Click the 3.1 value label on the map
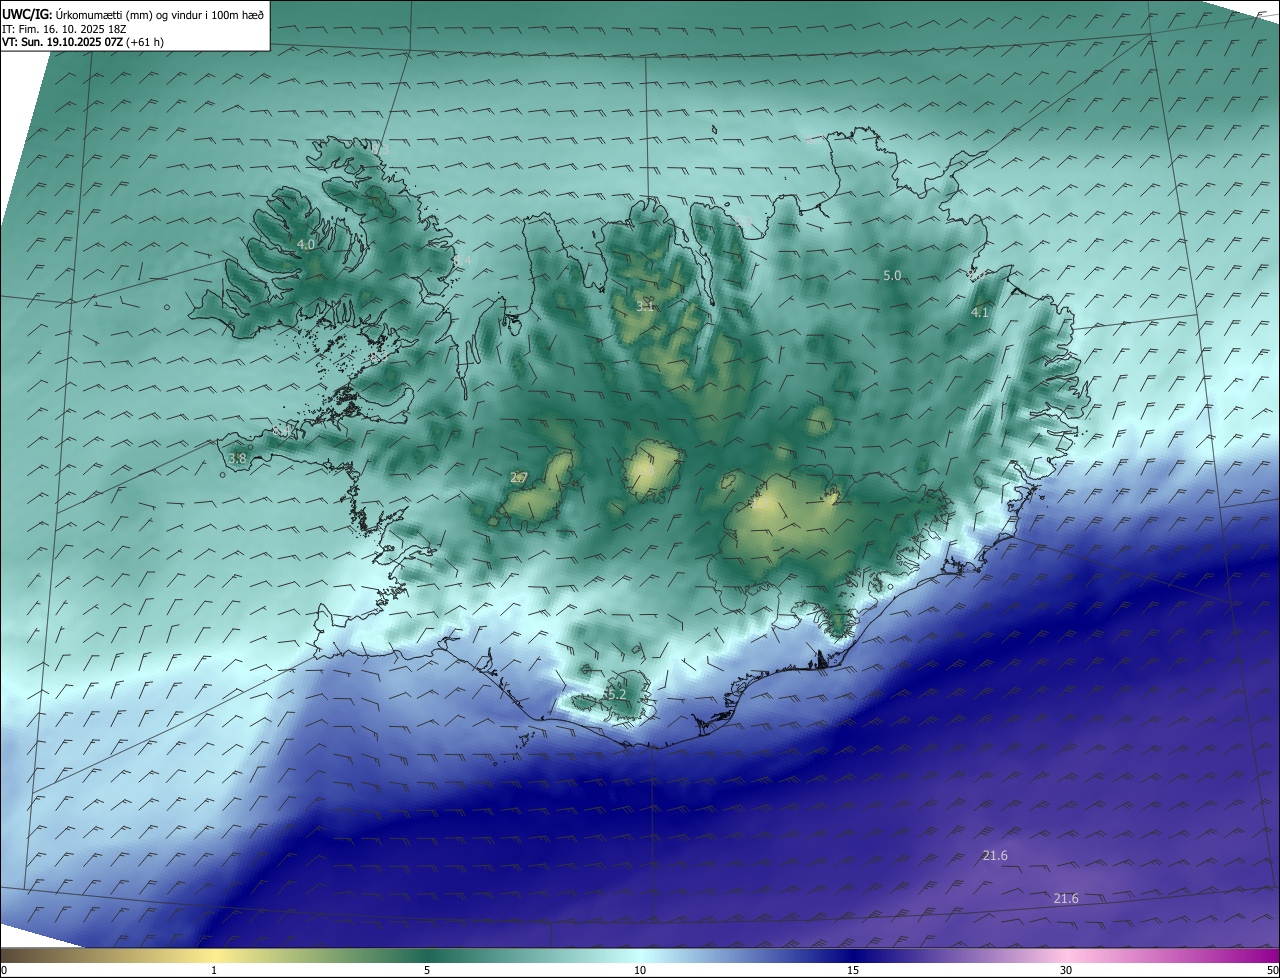The image size is (1280, 978). pyautogui.click(x=645, y=306)
